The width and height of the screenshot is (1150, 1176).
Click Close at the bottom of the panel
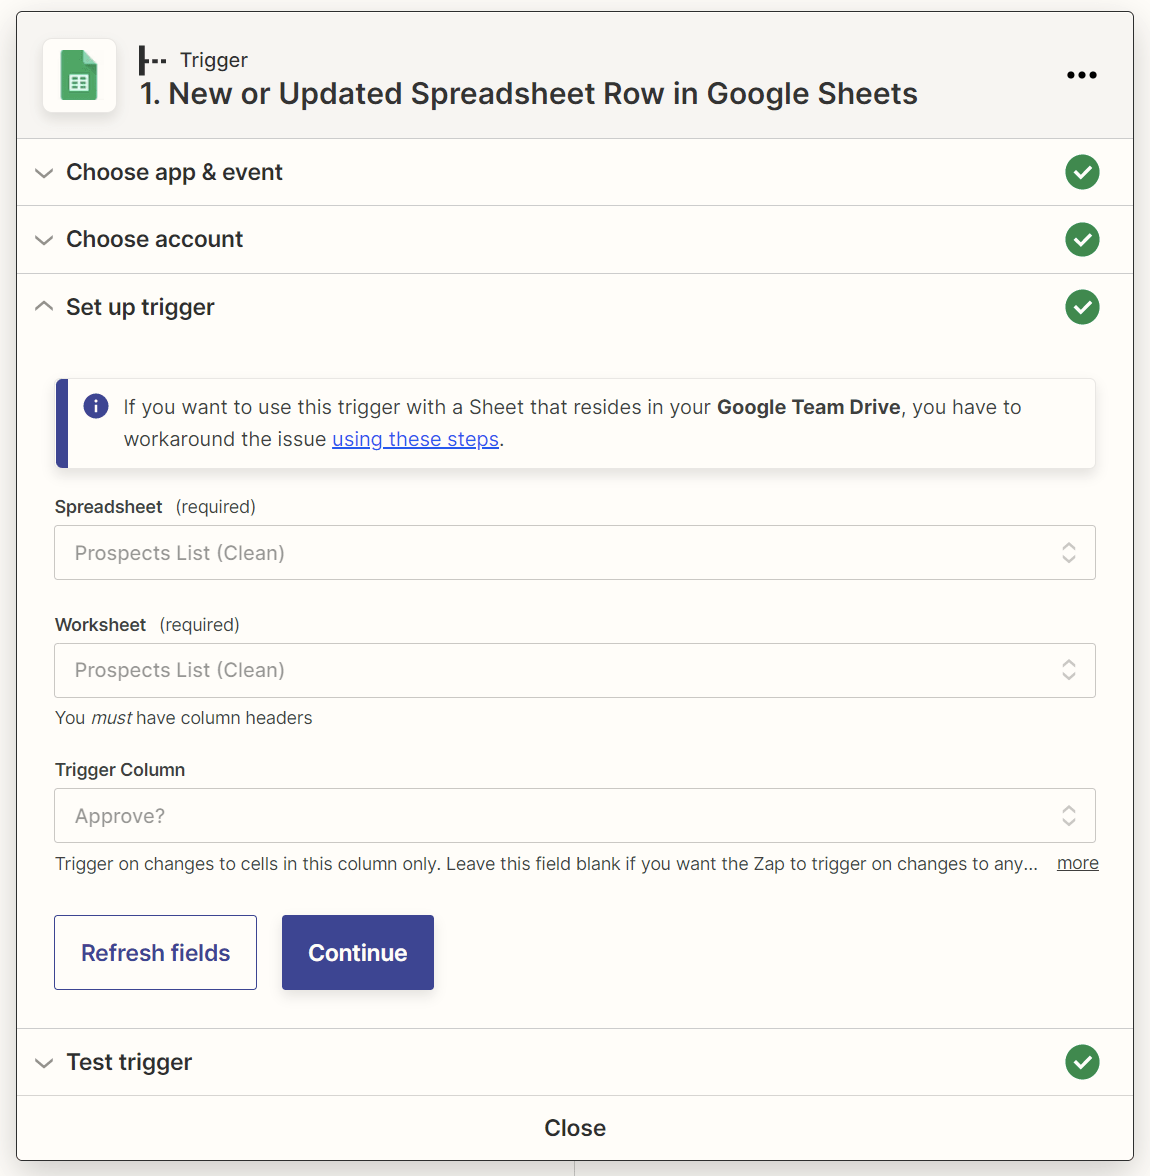coord(575,1127)
